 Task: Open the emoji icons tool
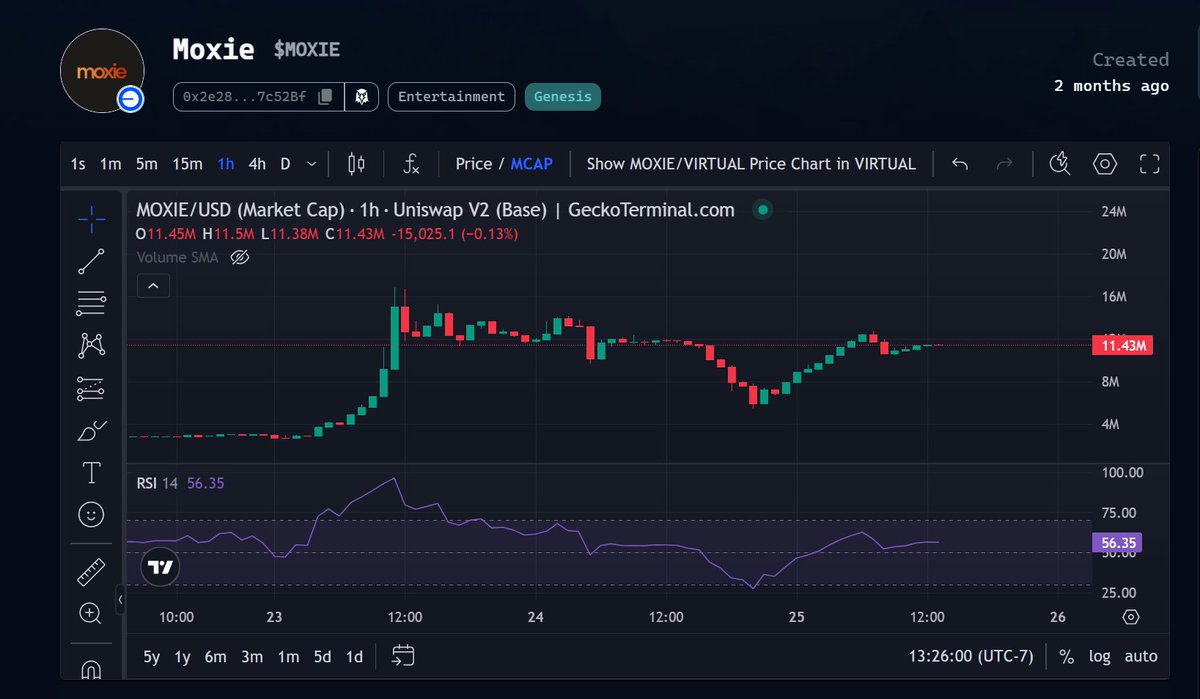pyautogui.click(x=91, y=515)
